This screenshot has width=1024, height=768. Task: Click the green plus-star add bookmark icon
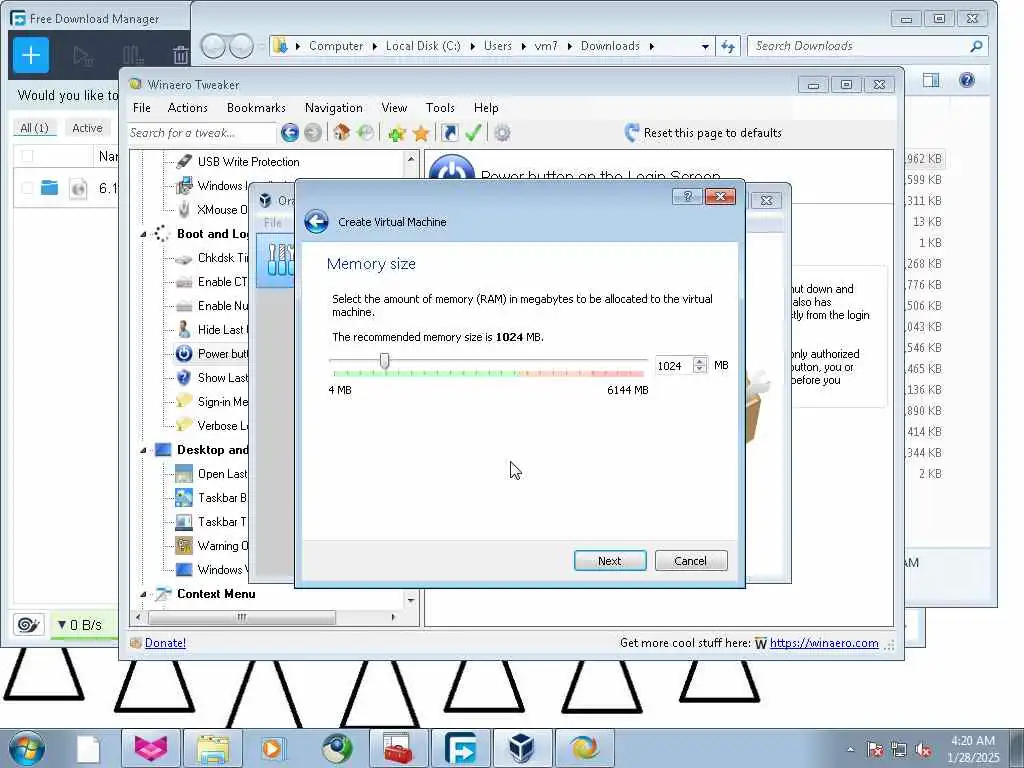click(396, 133)
